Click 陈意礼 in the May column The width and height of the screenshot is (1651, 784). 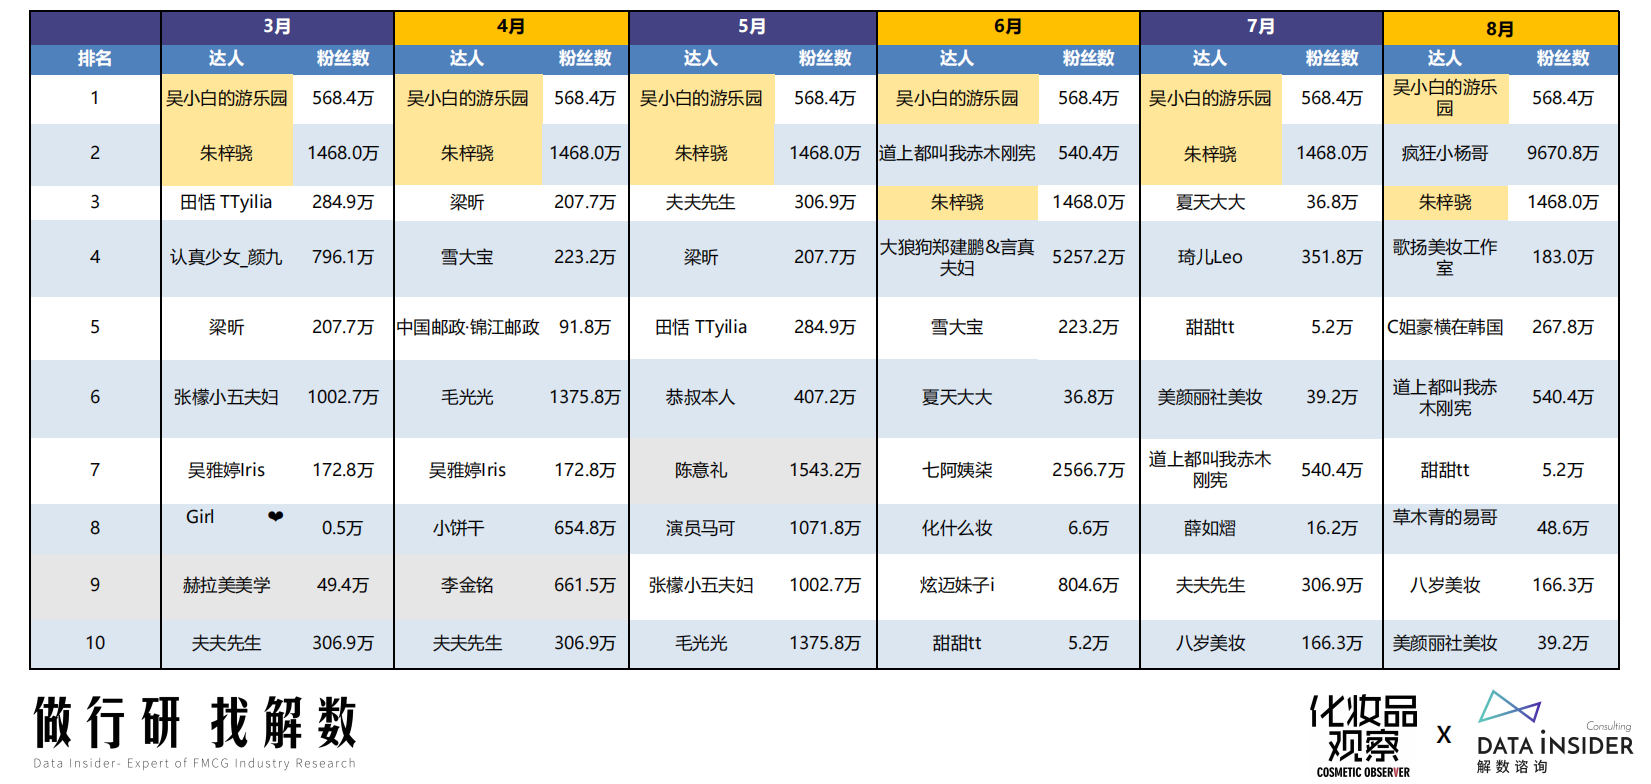coord(701,470)
